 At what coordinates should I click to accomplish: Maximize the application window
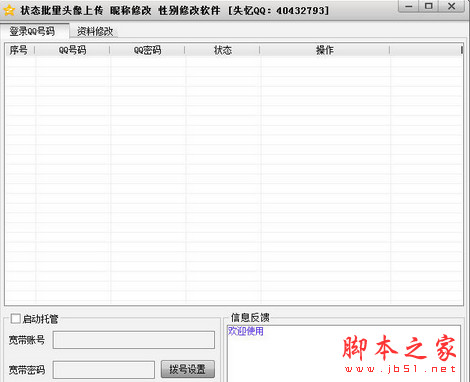(x=429, y=7)
